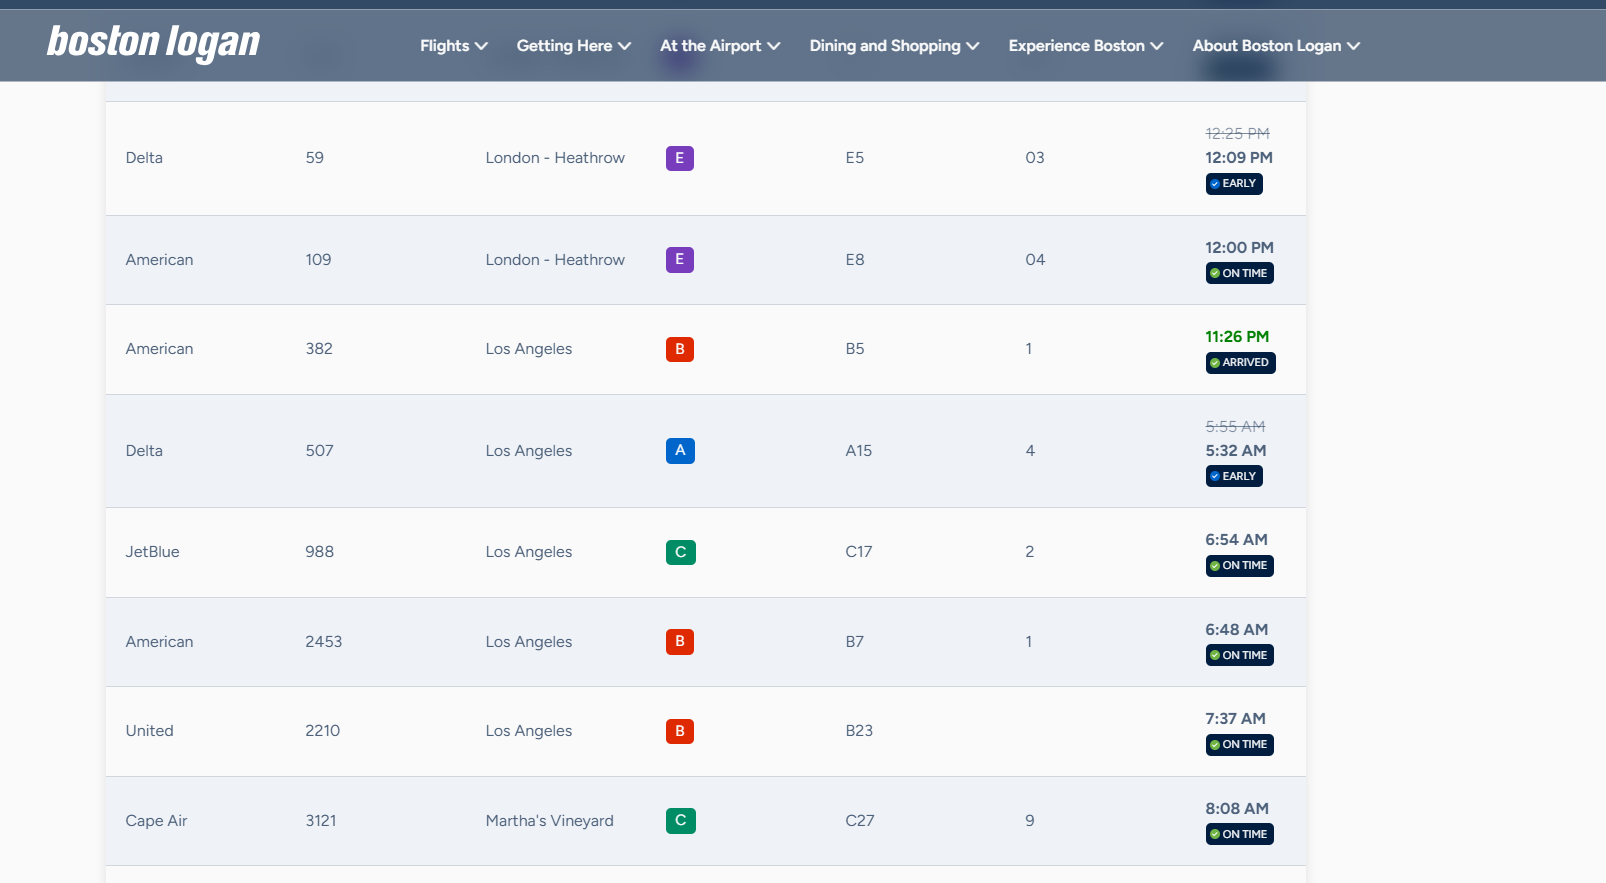
Task: Click the United airline name
Action: click(x=149, y=731)
